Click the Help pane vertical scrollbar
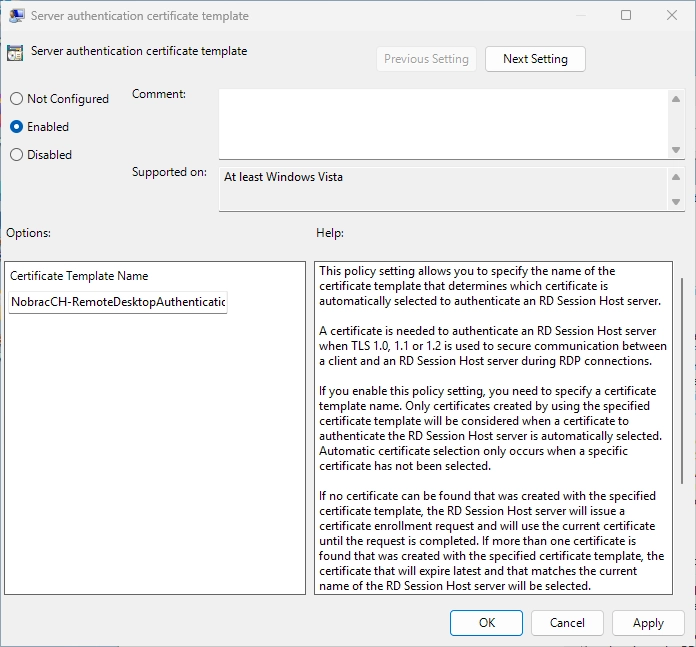 point(682,381)
